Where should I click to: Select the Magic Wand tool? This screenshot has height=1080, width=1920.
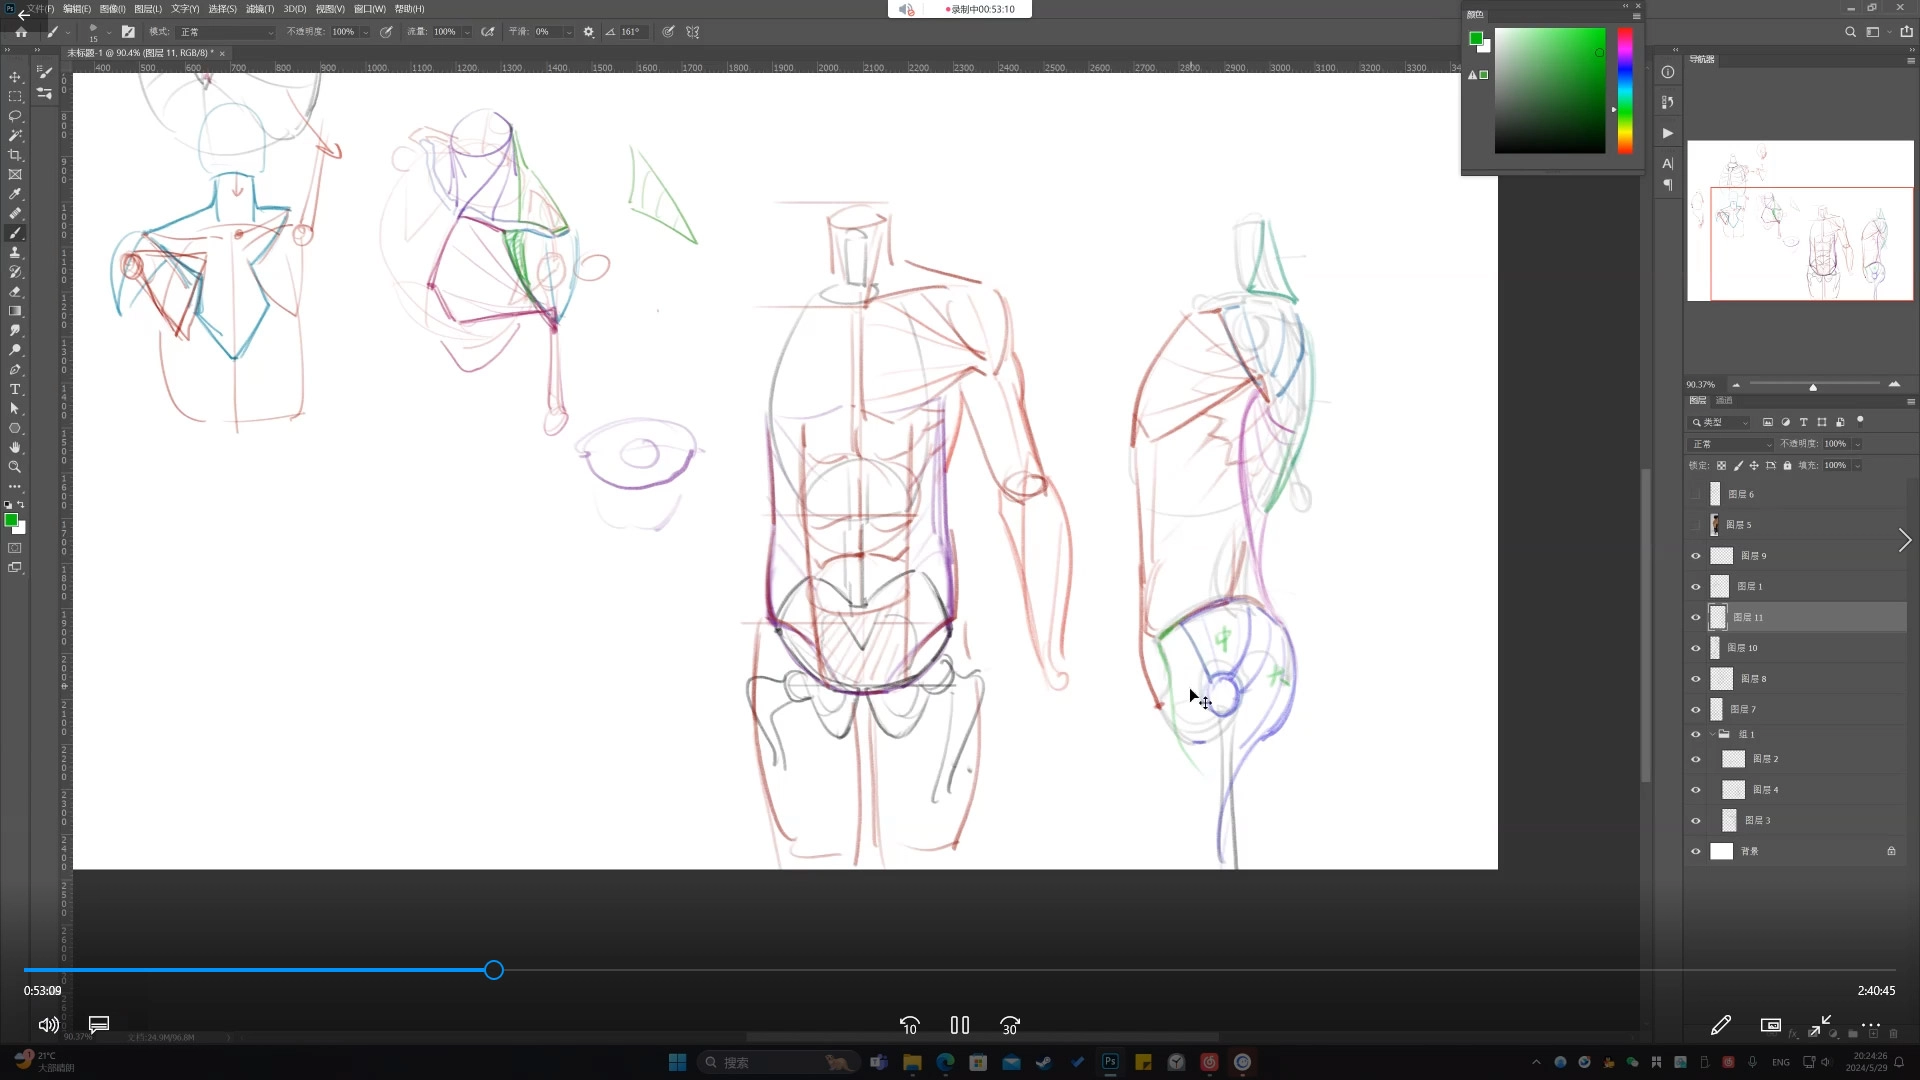pos(15,135)
